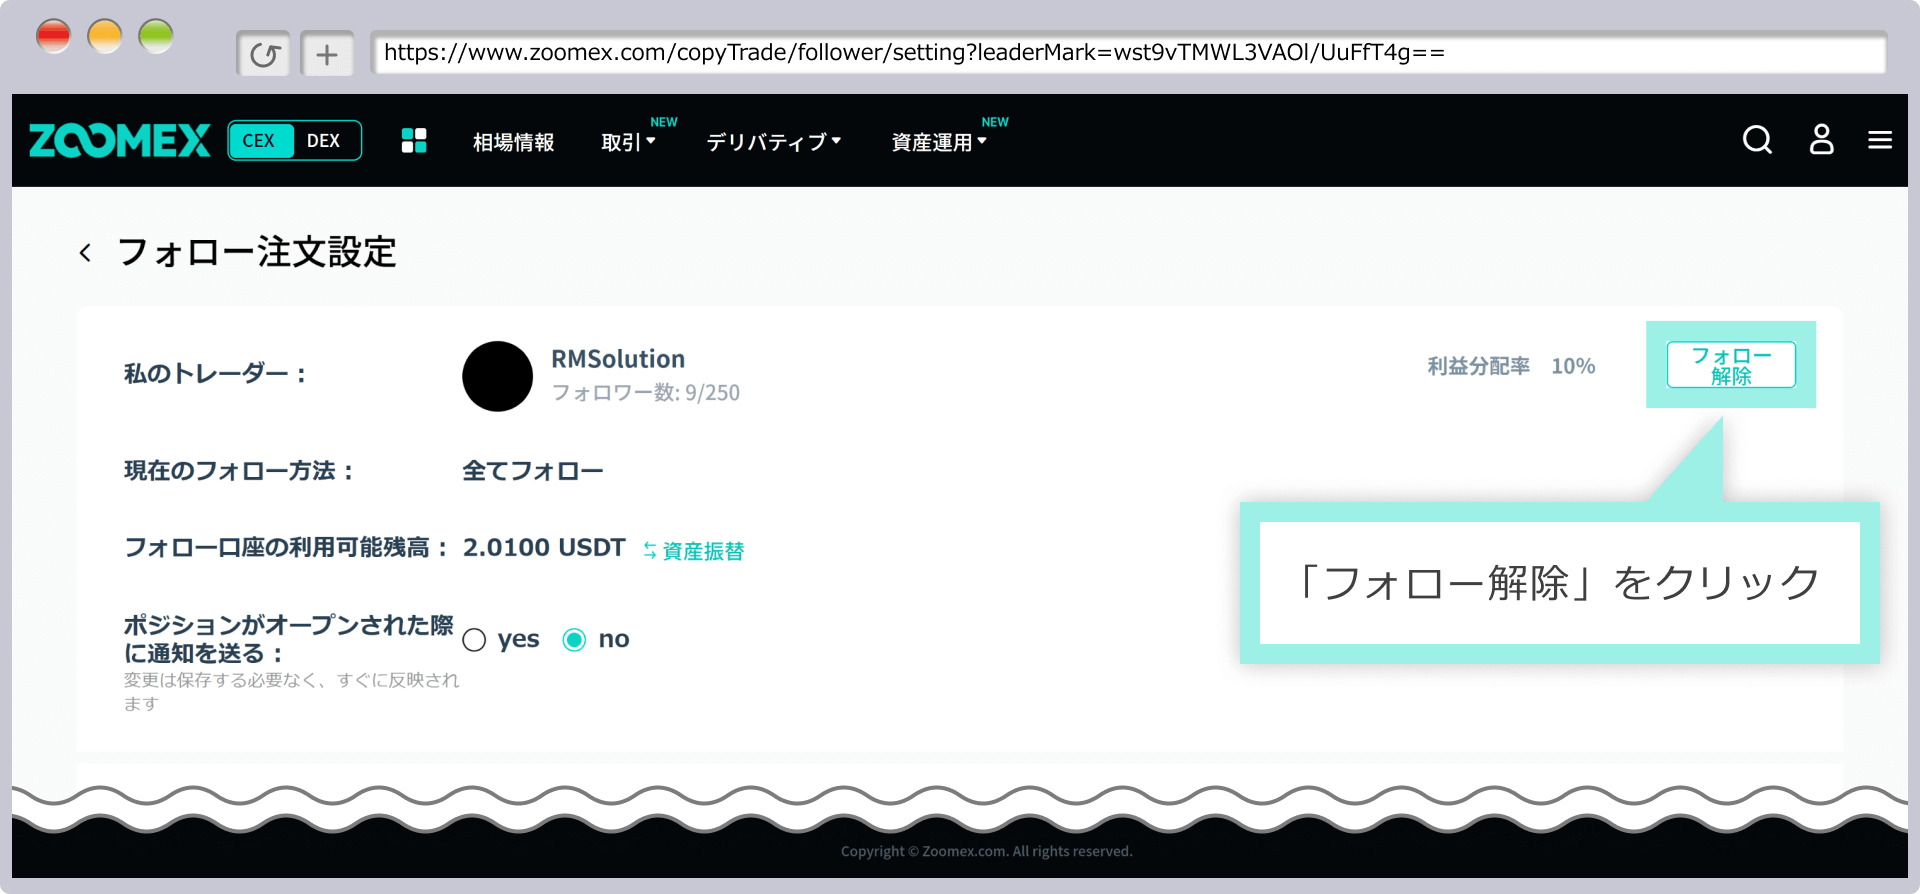Screen dimensions: 1920x894
Task: Click the フォロー解除 unfollow button
Action: coord(1731,365)
